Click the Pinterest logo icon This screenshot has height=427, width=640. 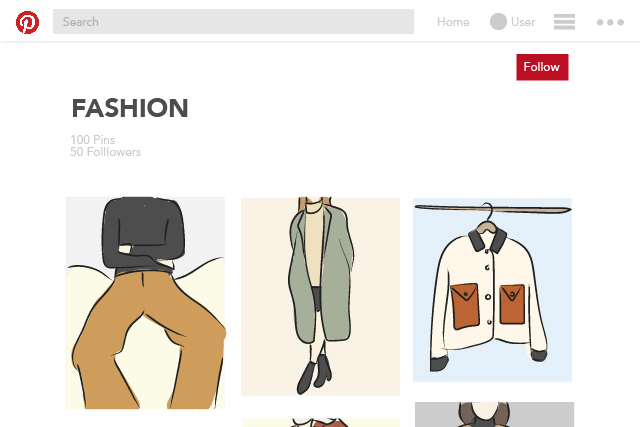27,22
